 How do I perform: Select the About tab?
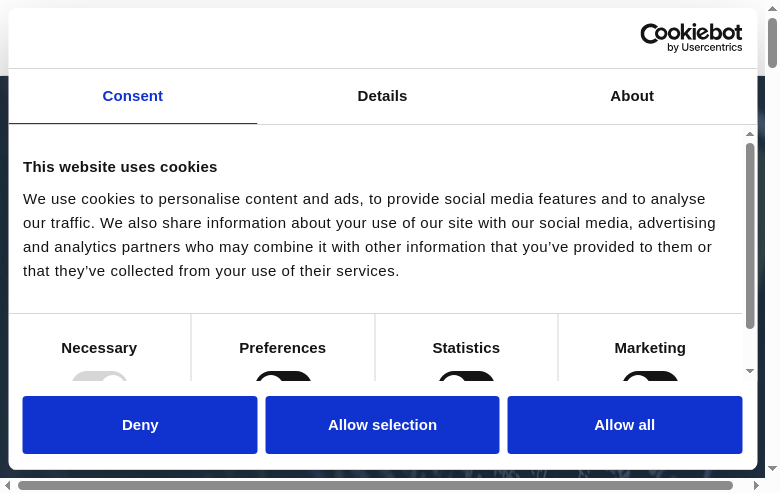click(x=632, y=96)
